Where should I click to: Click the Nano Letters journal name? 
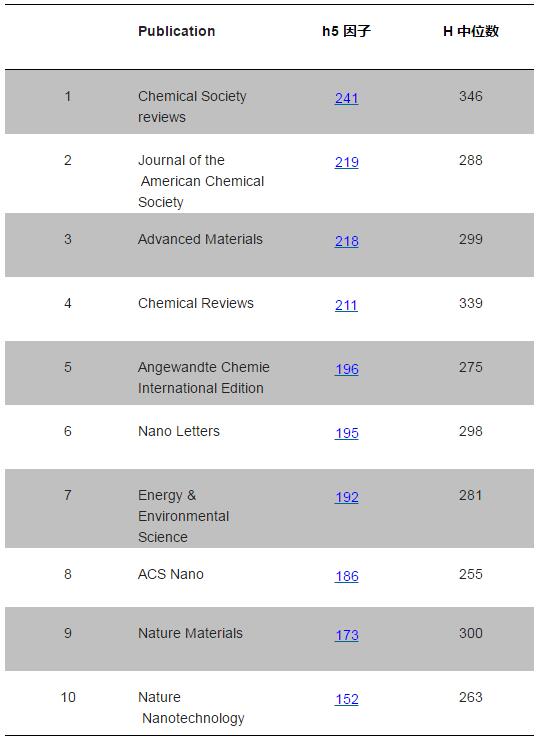click(179, 431)
